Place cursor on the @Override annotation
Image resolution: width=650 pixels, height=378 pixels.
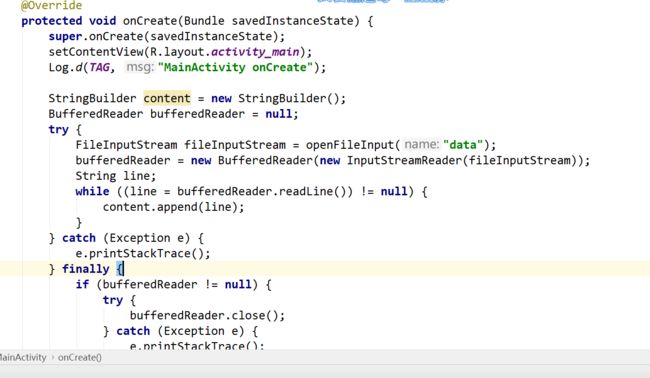point(51,5)
